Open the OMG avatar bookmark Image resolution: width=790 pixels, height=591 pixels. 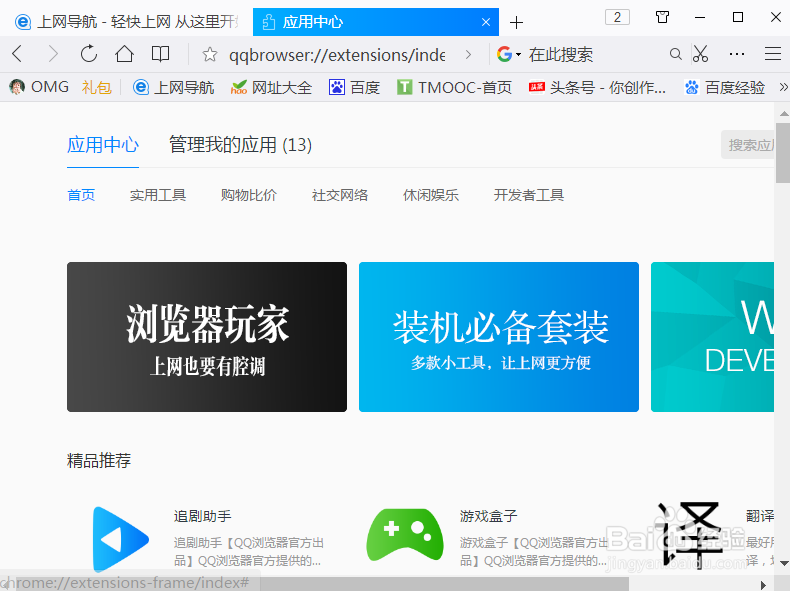pyautogui.click(x=39, y=87)
